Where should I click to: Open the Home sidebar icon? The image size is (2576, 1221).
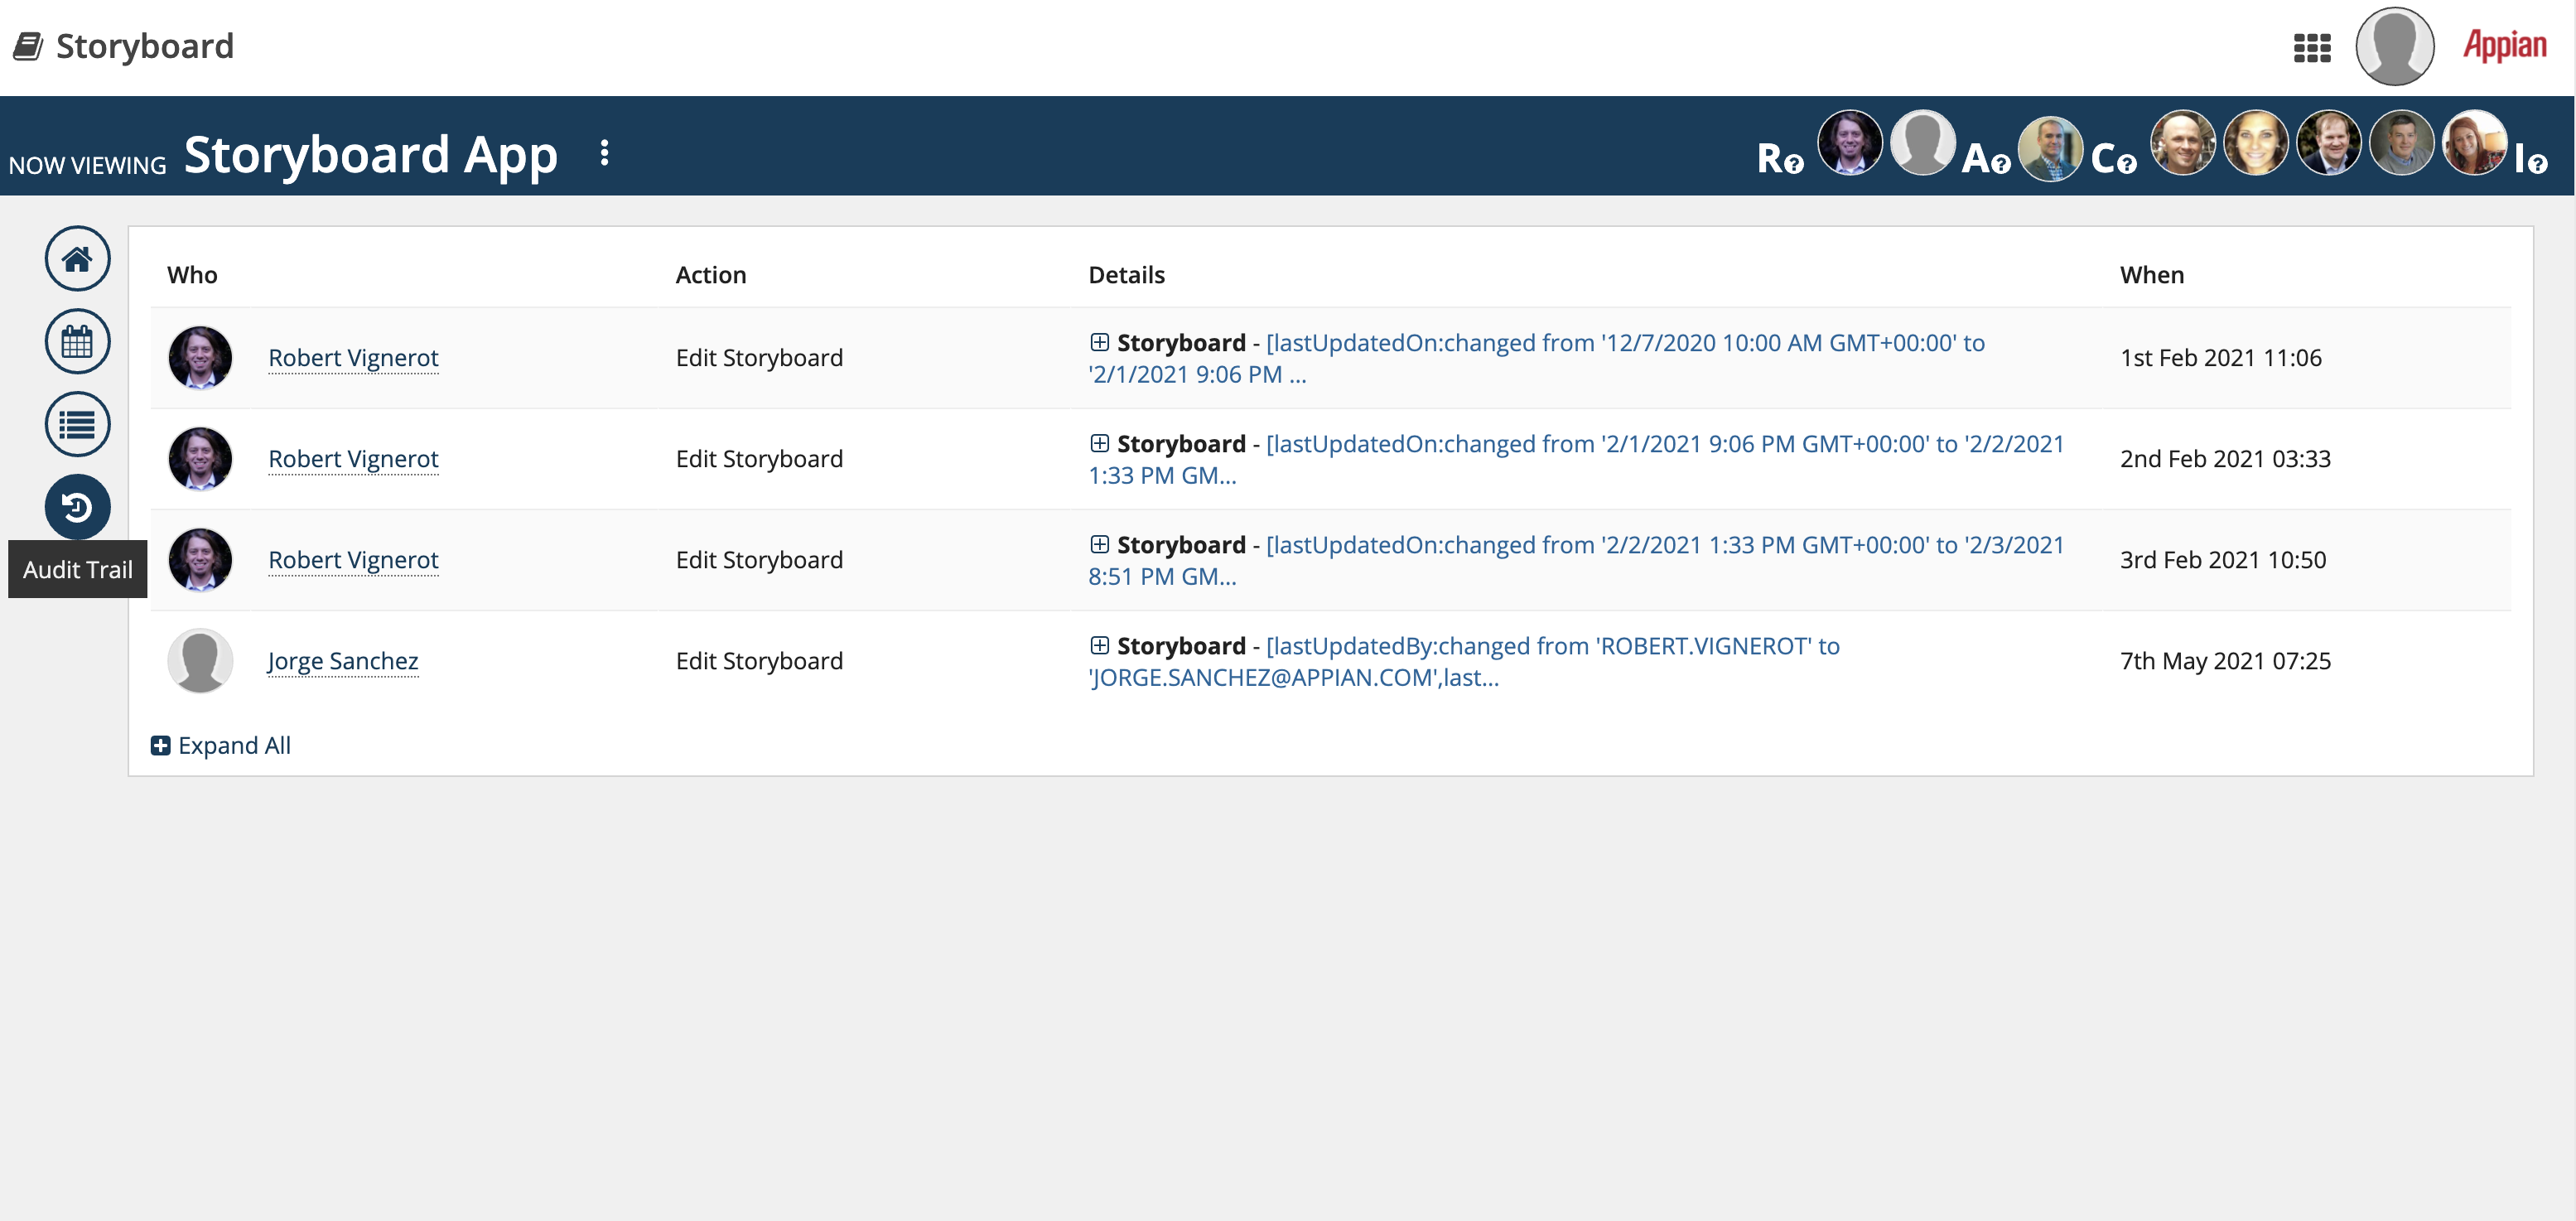pos(77,259)
